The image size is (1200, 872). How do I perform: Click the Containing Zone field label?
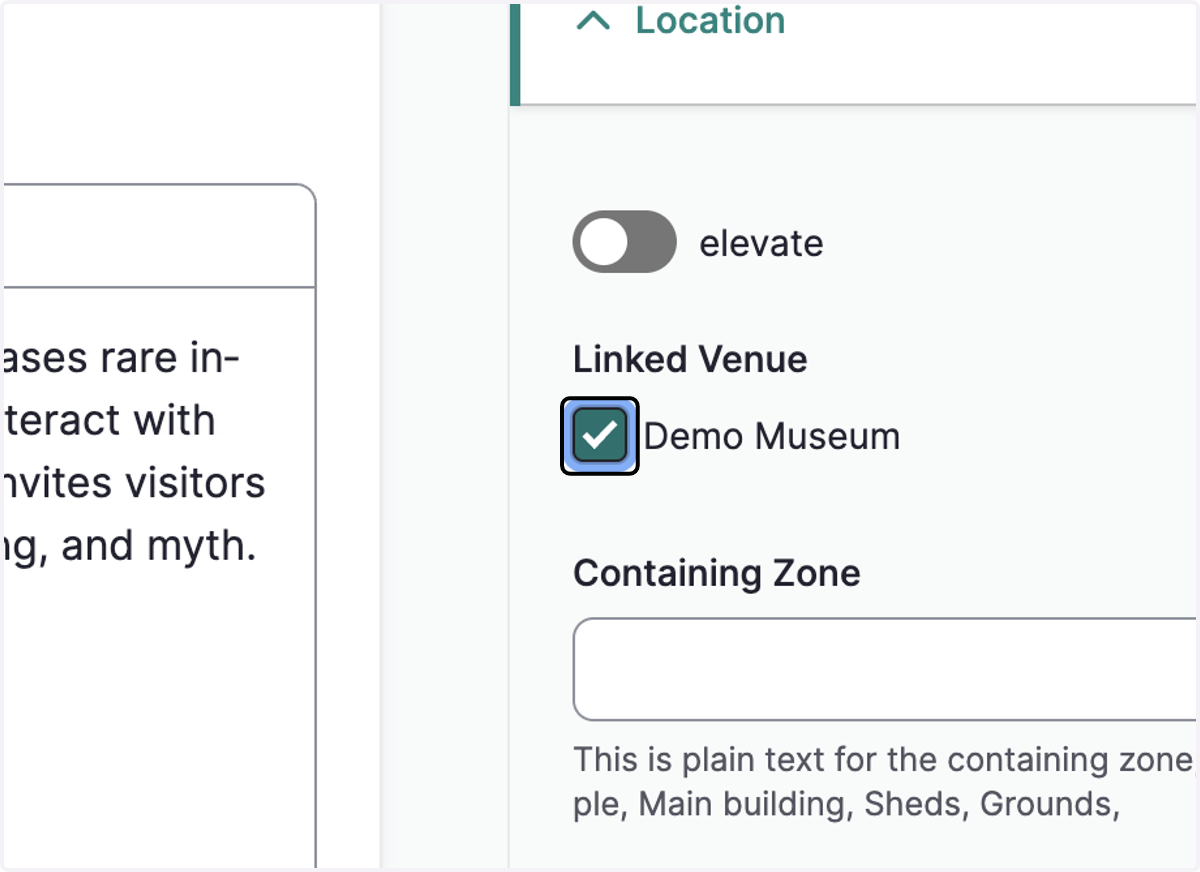click(x=717, y=573)
